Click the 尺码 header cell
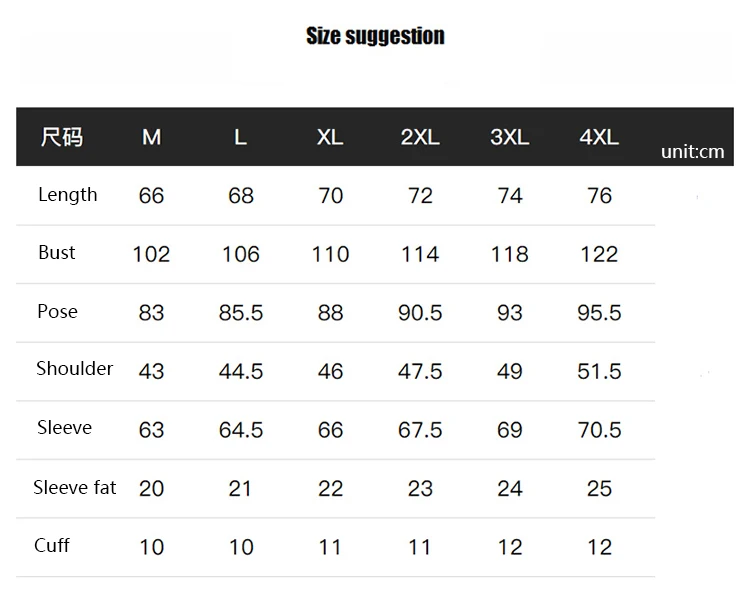Image resolution: width=750 pixels, height=609 pixels. pos(61,137)
